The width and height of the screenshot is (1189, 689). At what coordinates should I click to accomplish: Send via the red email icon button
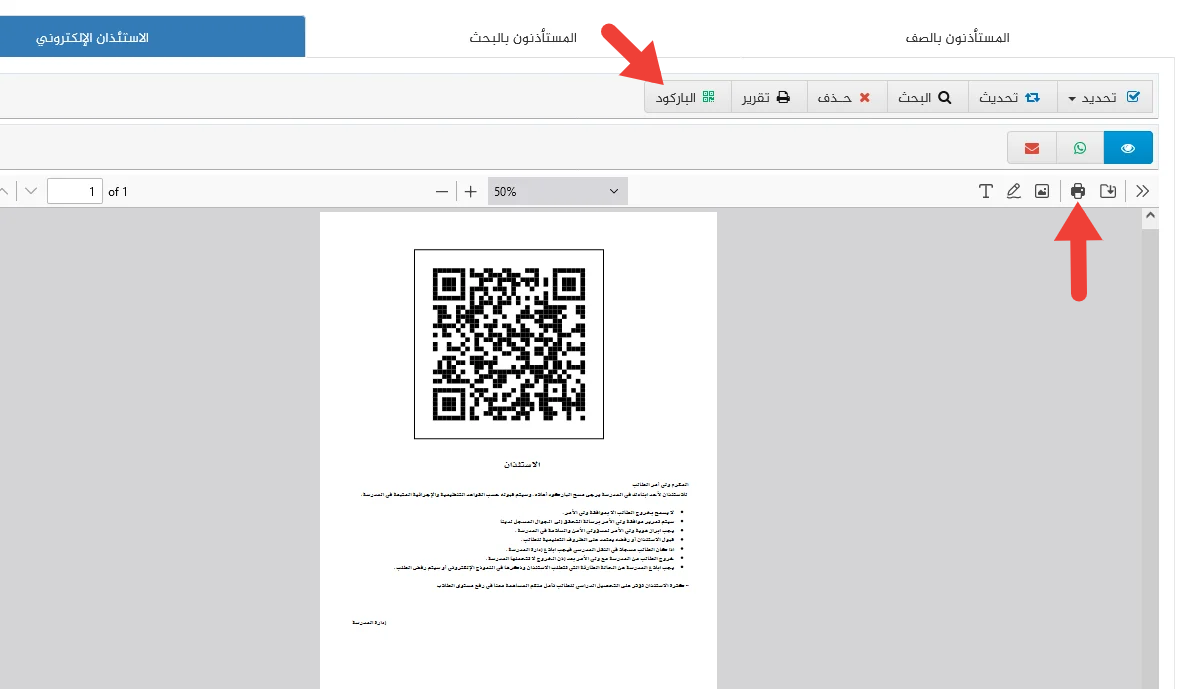(1031, 148)
